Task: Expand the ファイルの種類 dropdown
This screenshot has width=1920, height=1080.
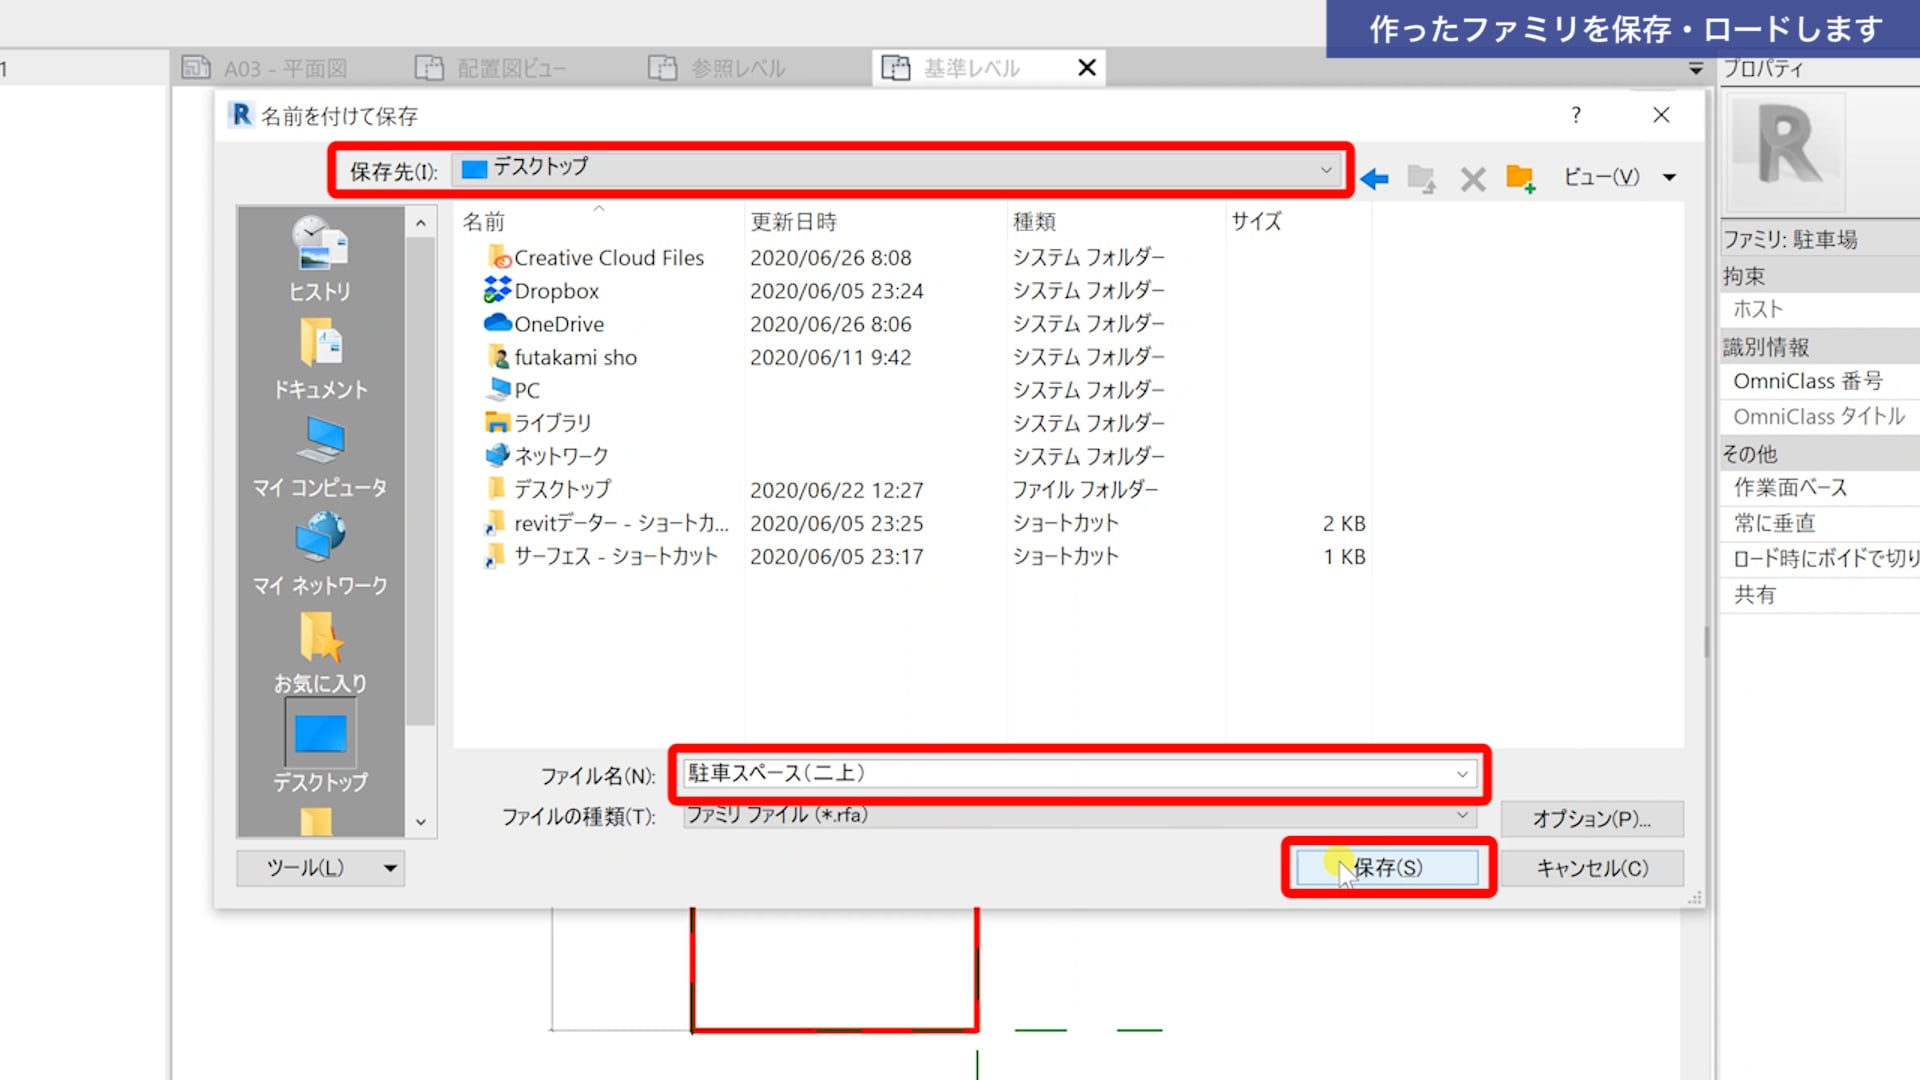Action: click(x=1462, y=815)
